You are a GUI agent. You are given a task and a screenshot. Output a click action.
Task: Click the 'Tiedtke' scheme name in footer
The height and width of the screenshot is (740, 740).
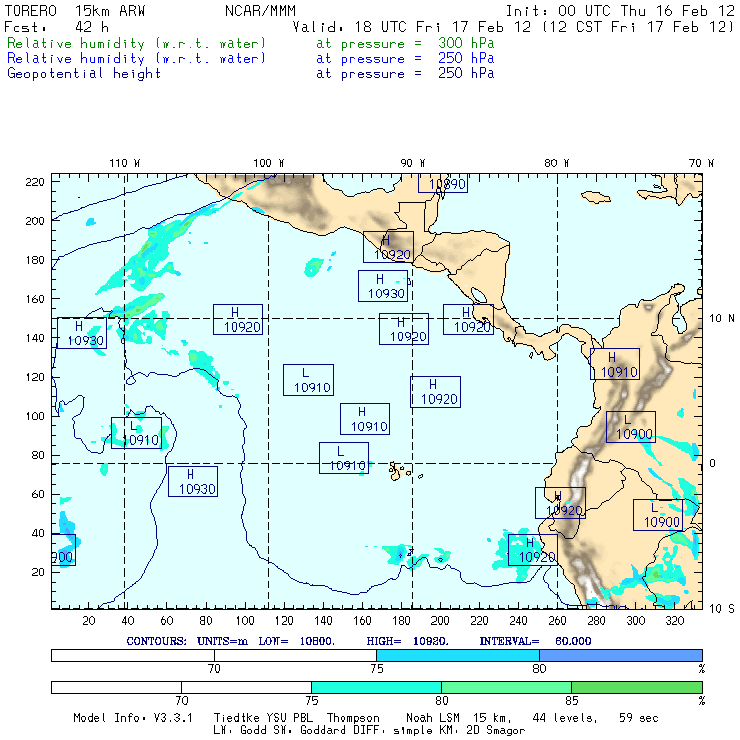(x=235, y=718)
